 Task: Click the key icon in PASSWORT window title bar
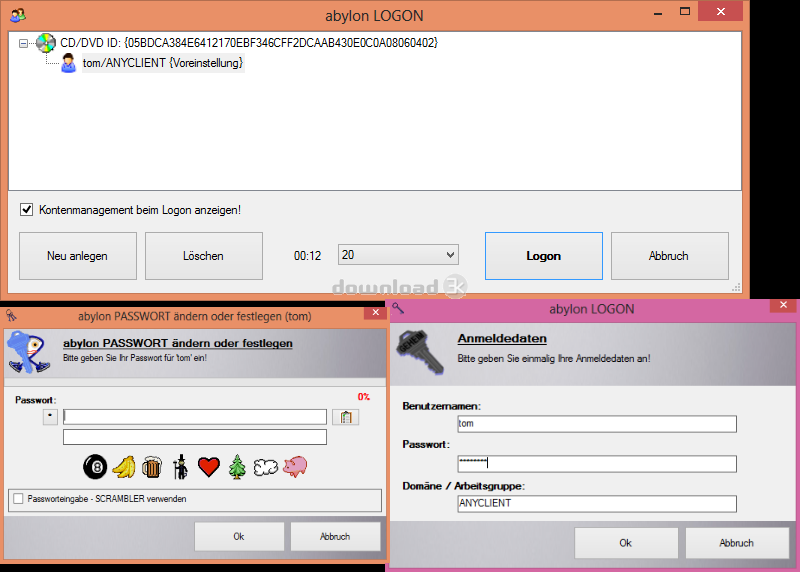11,315
